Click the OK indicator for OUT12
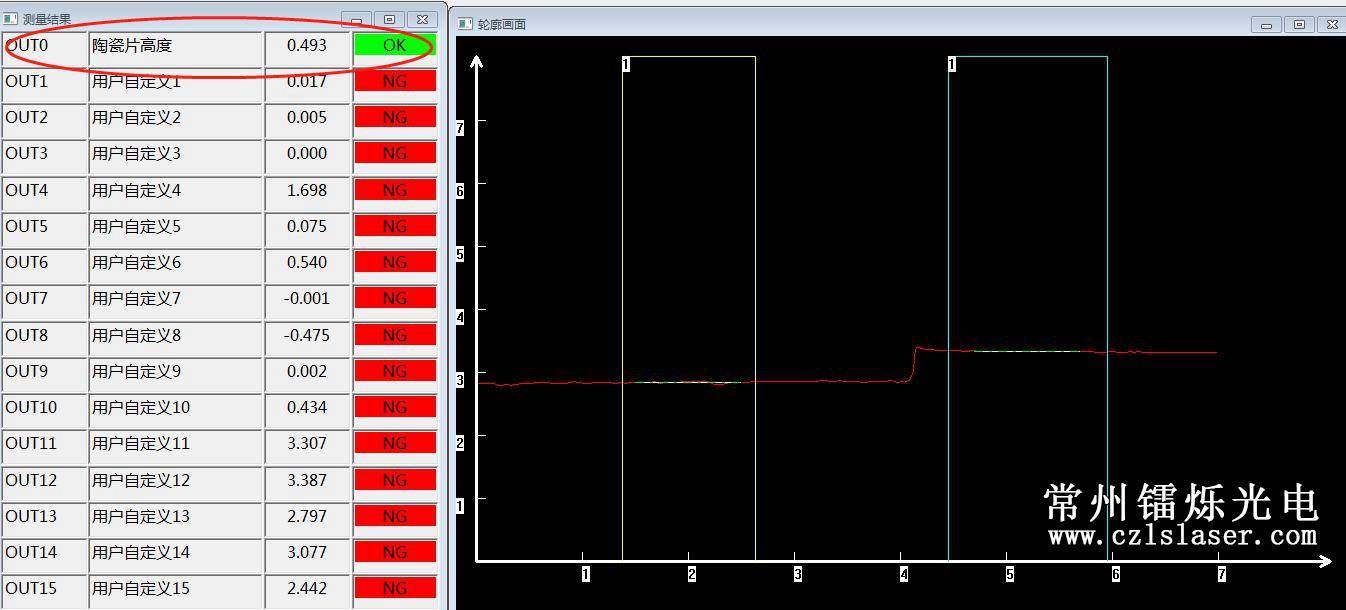 [394, 480]
